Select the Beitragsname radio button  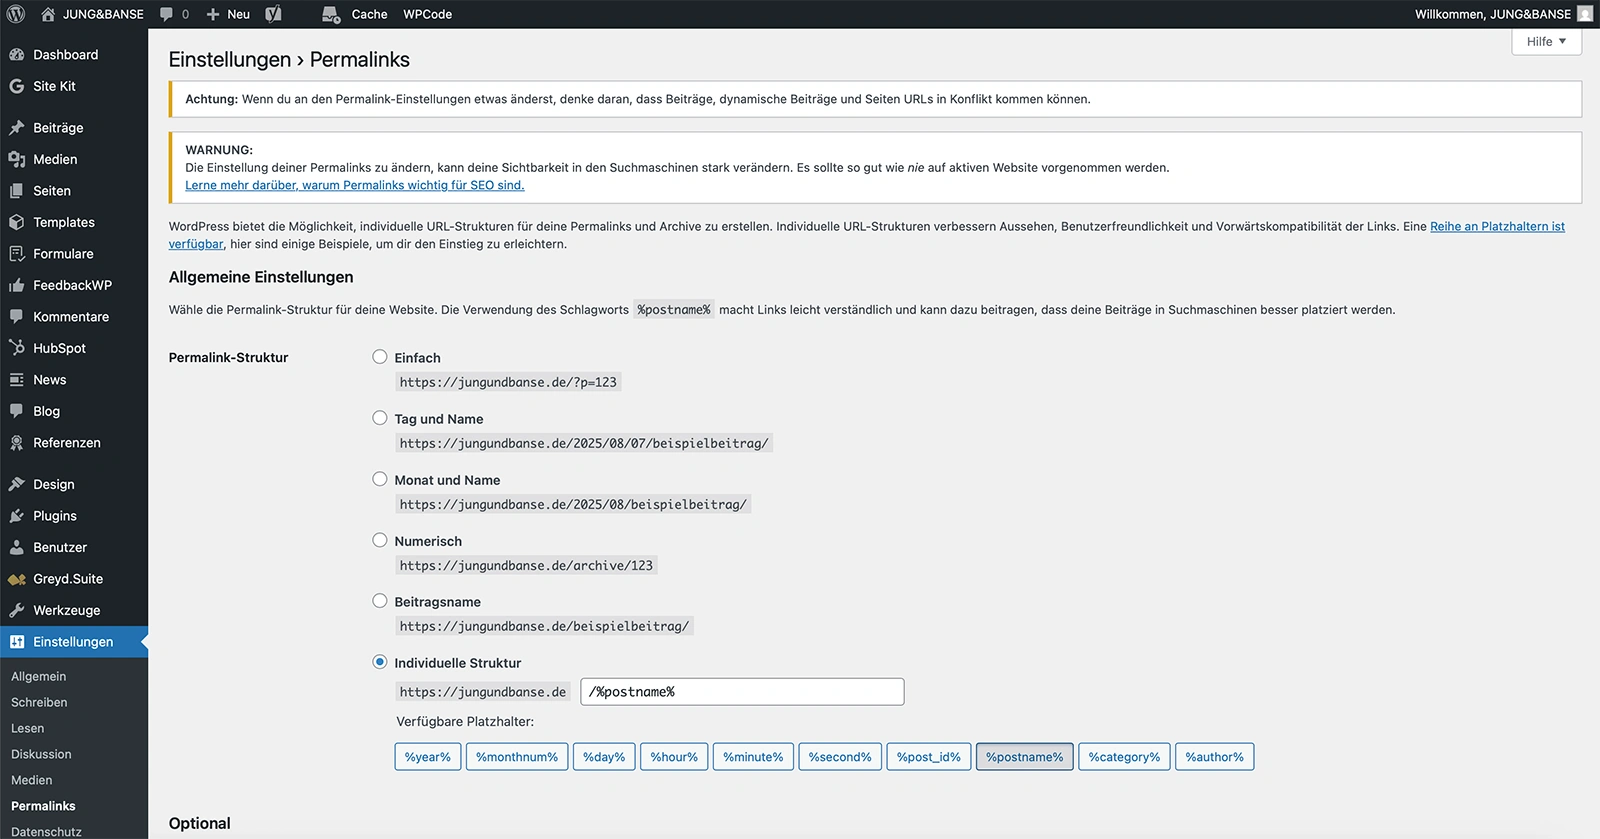380,601
